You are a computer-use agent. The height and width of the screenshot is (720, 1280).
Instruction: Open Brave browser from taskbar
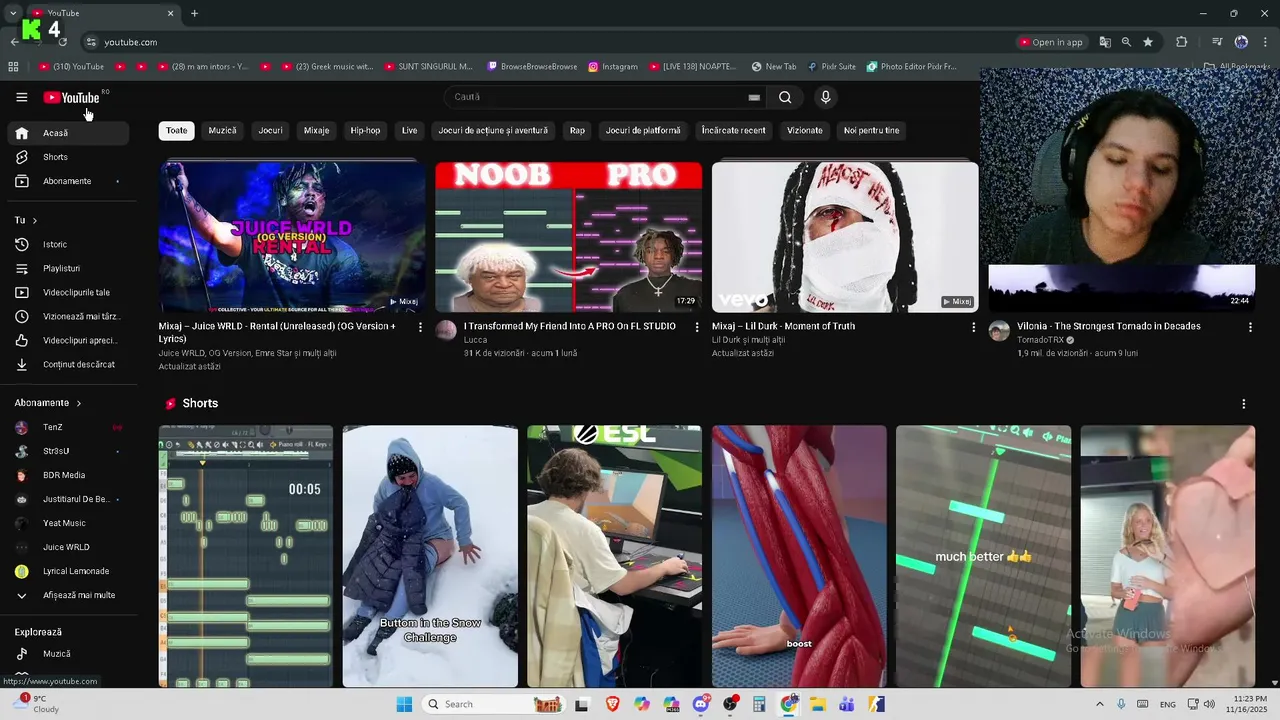coord(613,704)
